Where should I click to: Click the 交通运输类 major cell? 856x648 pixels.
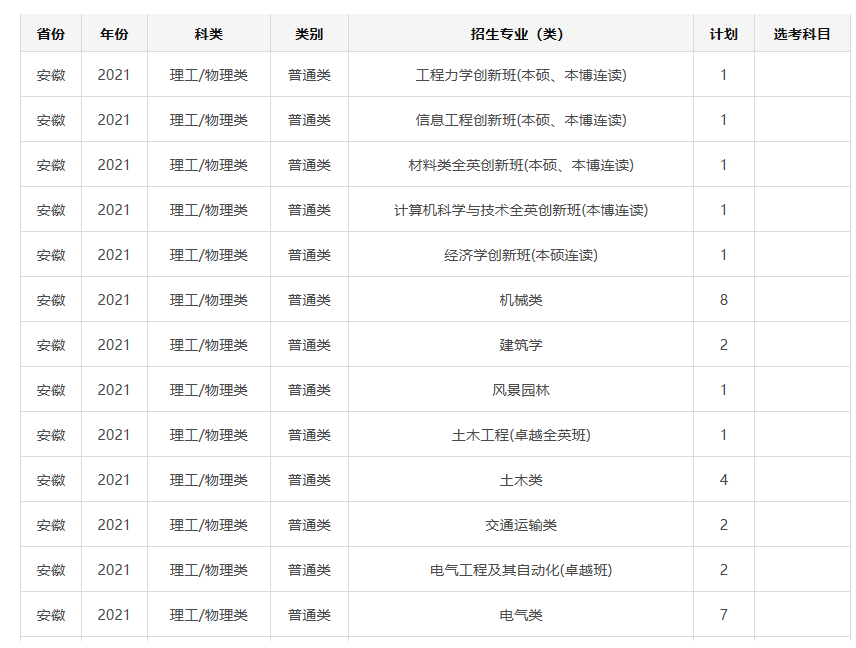point(521,525)
